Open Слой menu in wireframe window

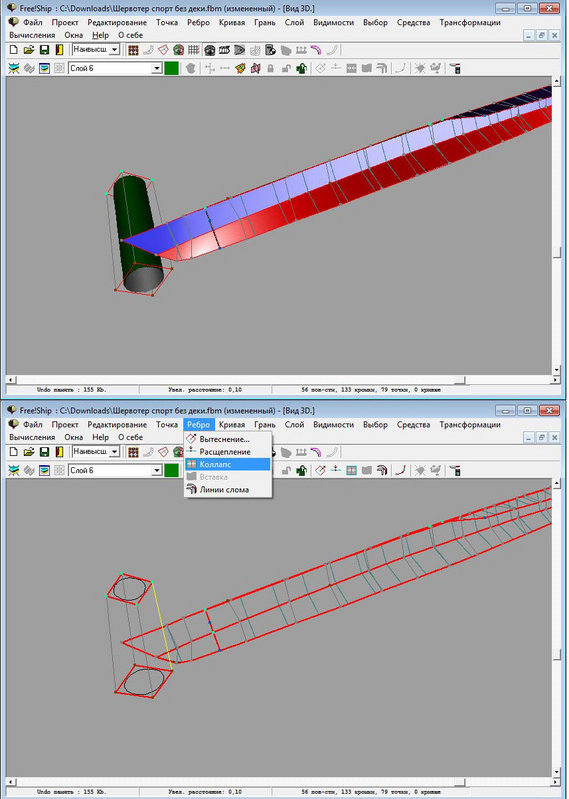click(294, 424)
